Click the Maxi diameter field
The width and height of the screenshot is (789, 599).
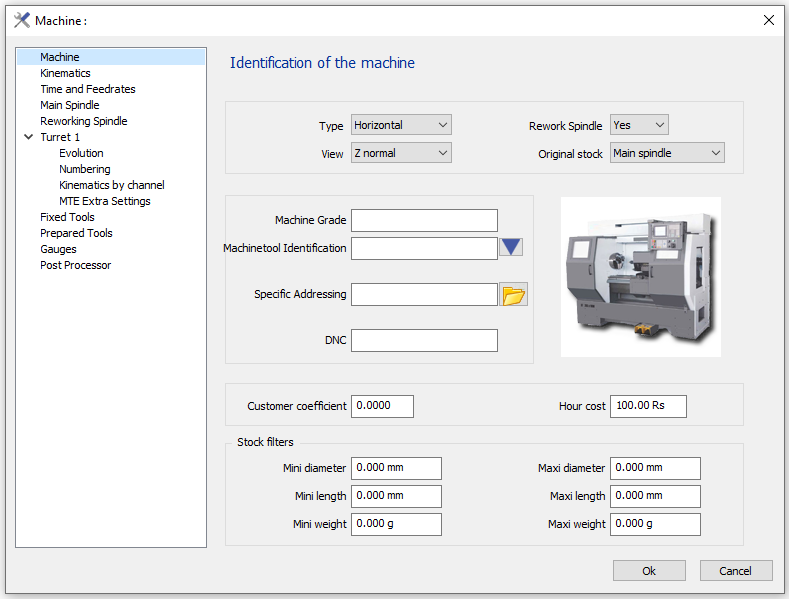(655, 468)
